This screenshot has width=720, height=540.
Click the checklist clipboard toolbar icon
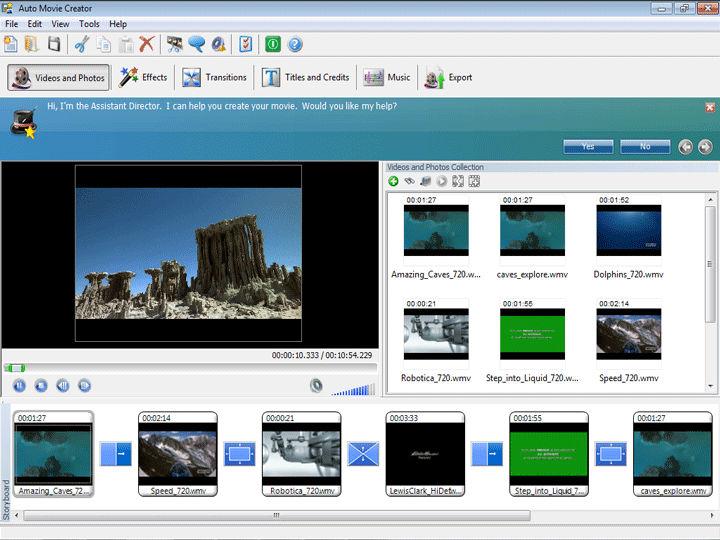246,44
